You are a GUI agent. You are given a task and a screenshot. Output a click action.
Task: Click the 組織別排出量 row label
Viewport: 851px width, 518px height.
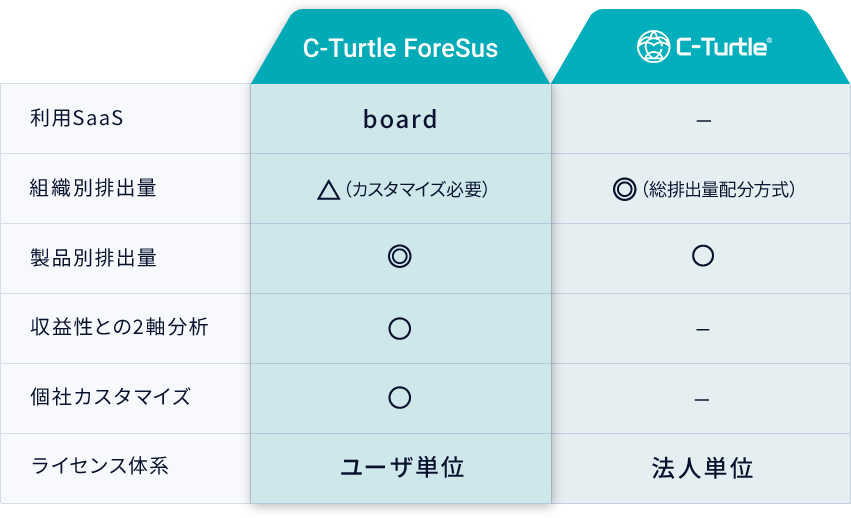[x=94, y=188]
